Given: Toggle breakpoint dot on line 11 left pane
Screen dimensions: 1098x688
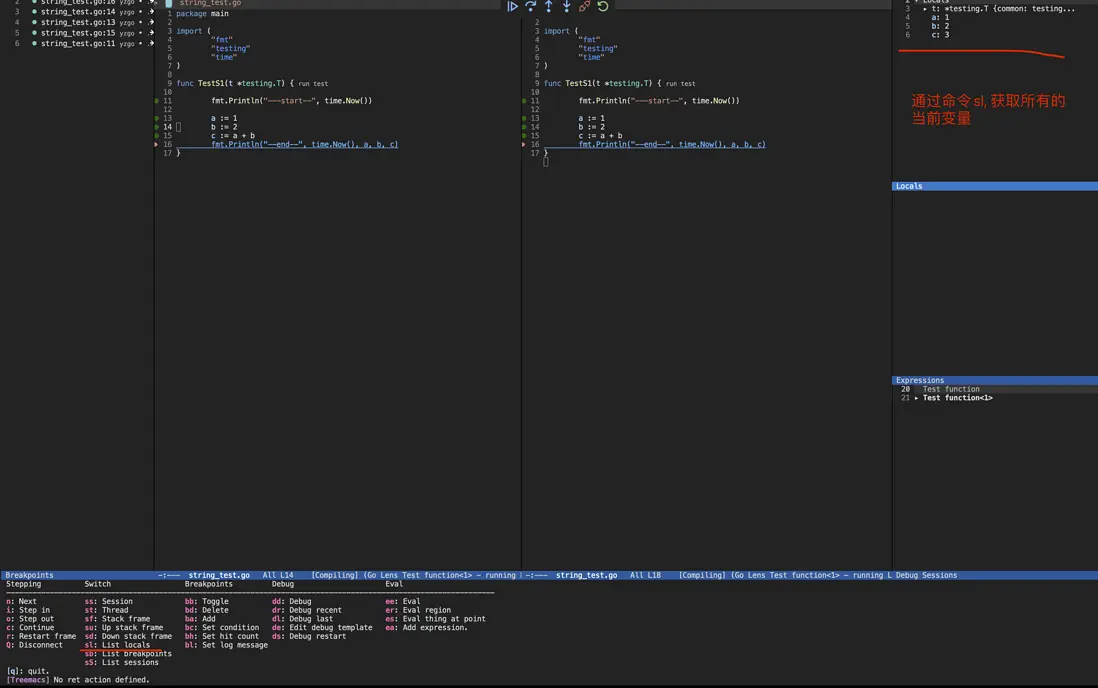Looking at the screenshot, I should [157, 101].
